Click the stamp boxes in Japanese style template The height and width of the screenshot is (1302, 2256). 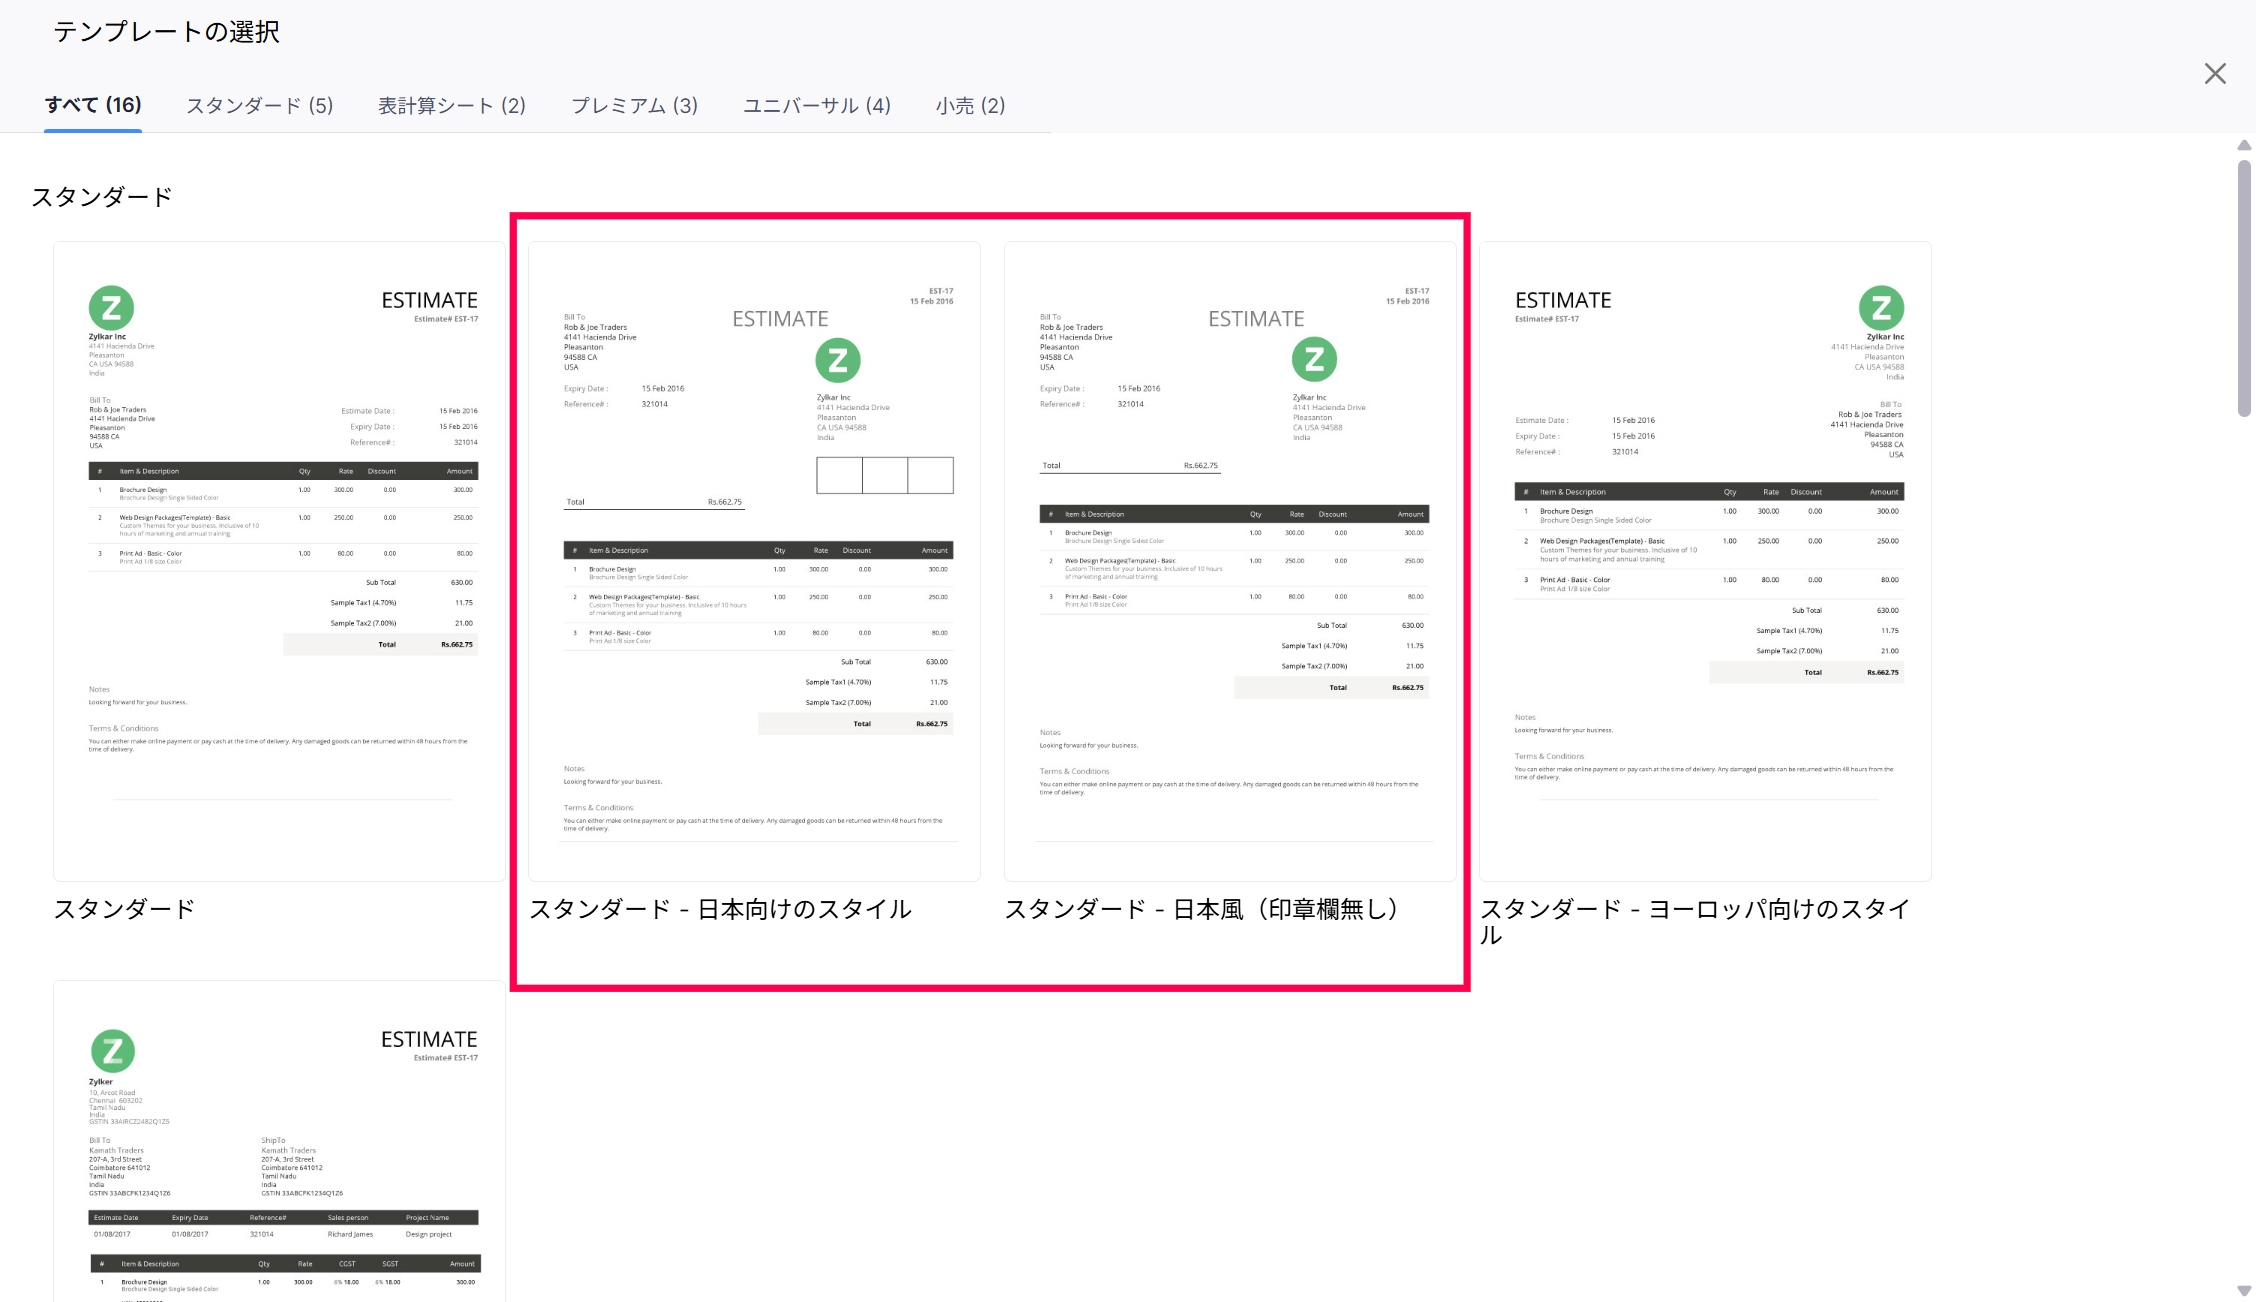coord(884,475)
